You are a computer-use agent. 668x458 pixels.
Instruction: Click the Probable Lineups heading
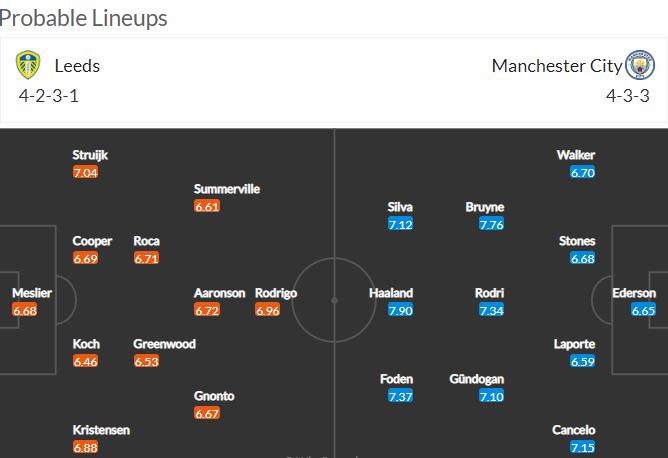(x=83, y=18)
